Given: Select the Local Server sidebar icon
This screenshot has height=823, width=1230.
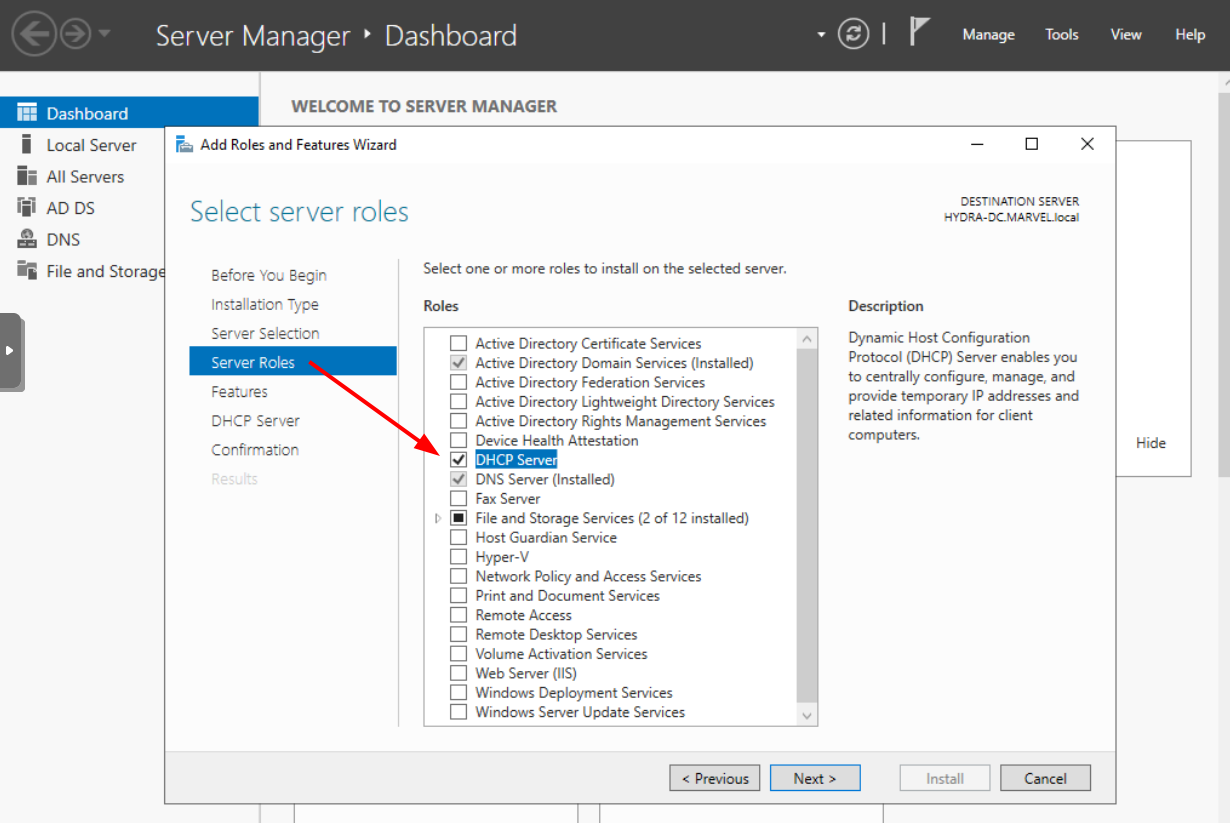Looking at the screenshot, I should (27, 145).
